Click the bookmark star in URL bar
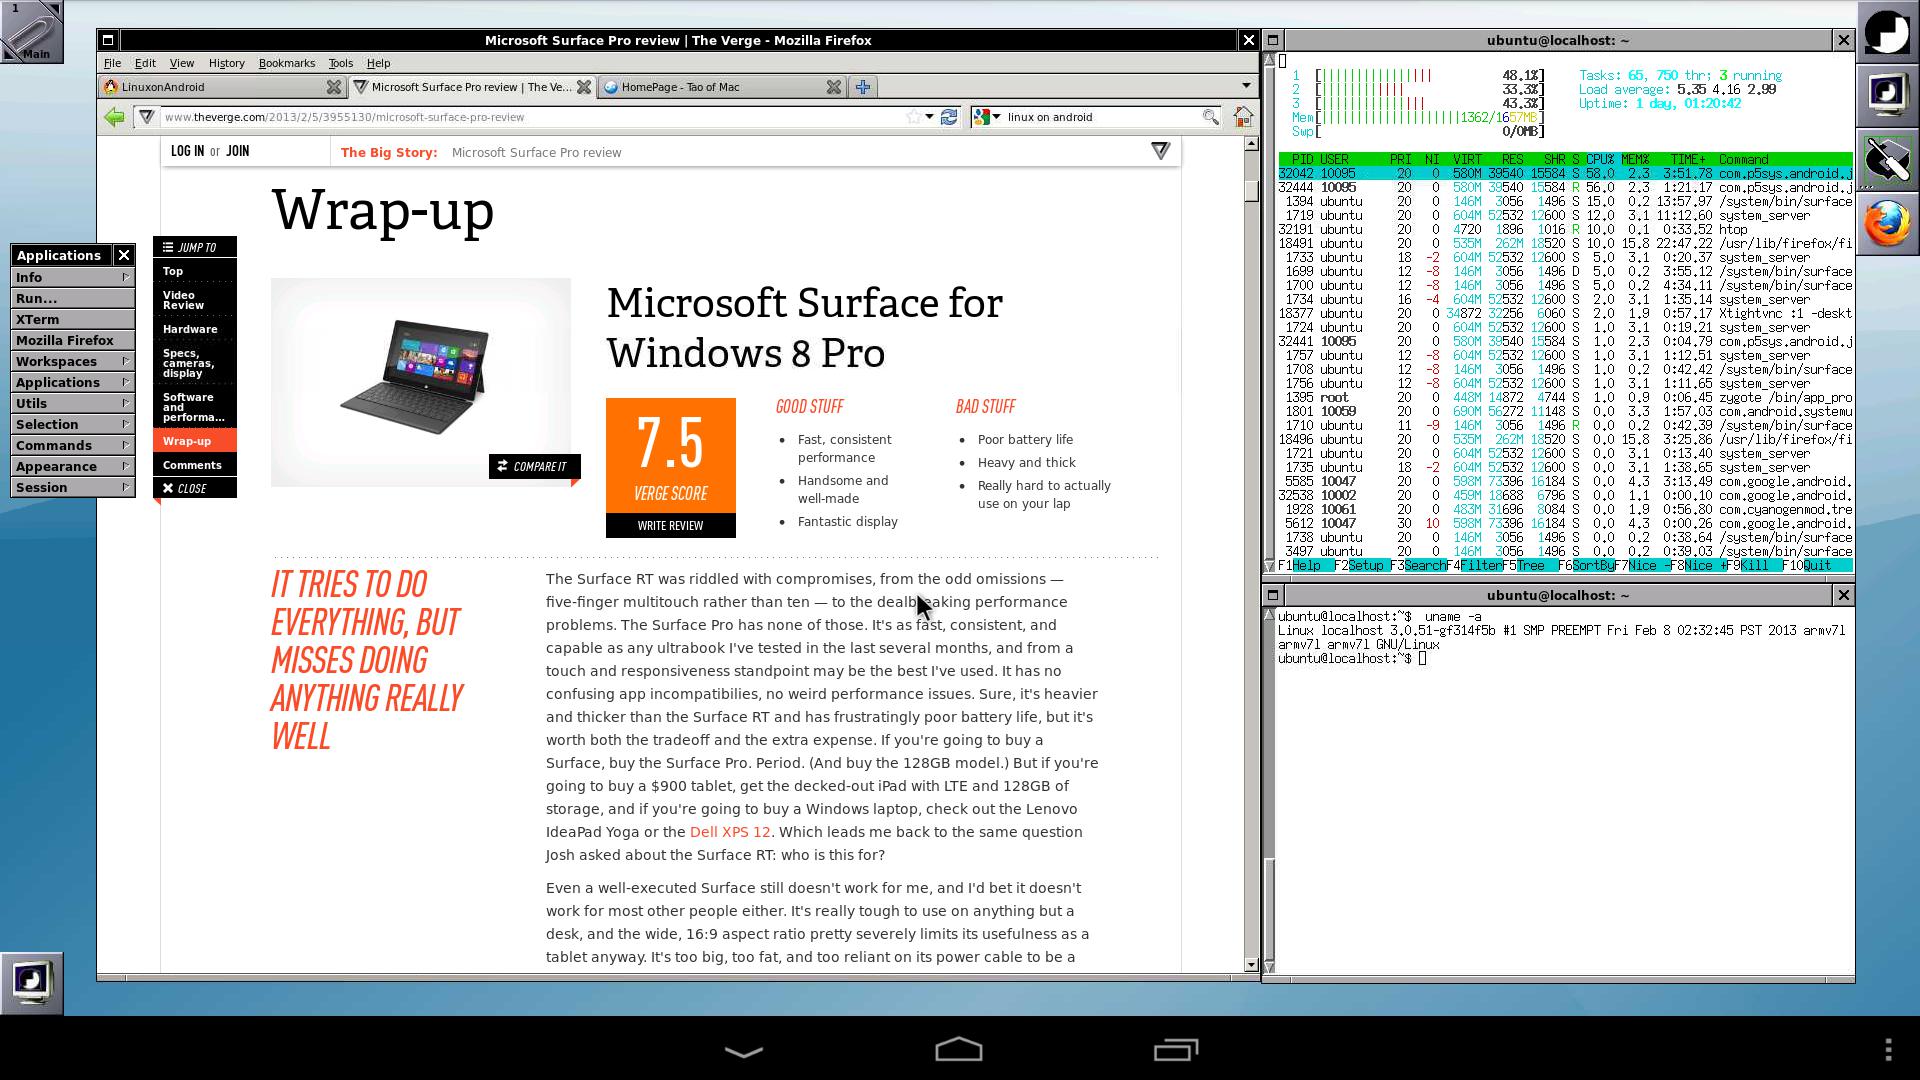Image resolution: width=1920 pixels, height=1080 pixels. pyautogui.click(x=913, y=117)
